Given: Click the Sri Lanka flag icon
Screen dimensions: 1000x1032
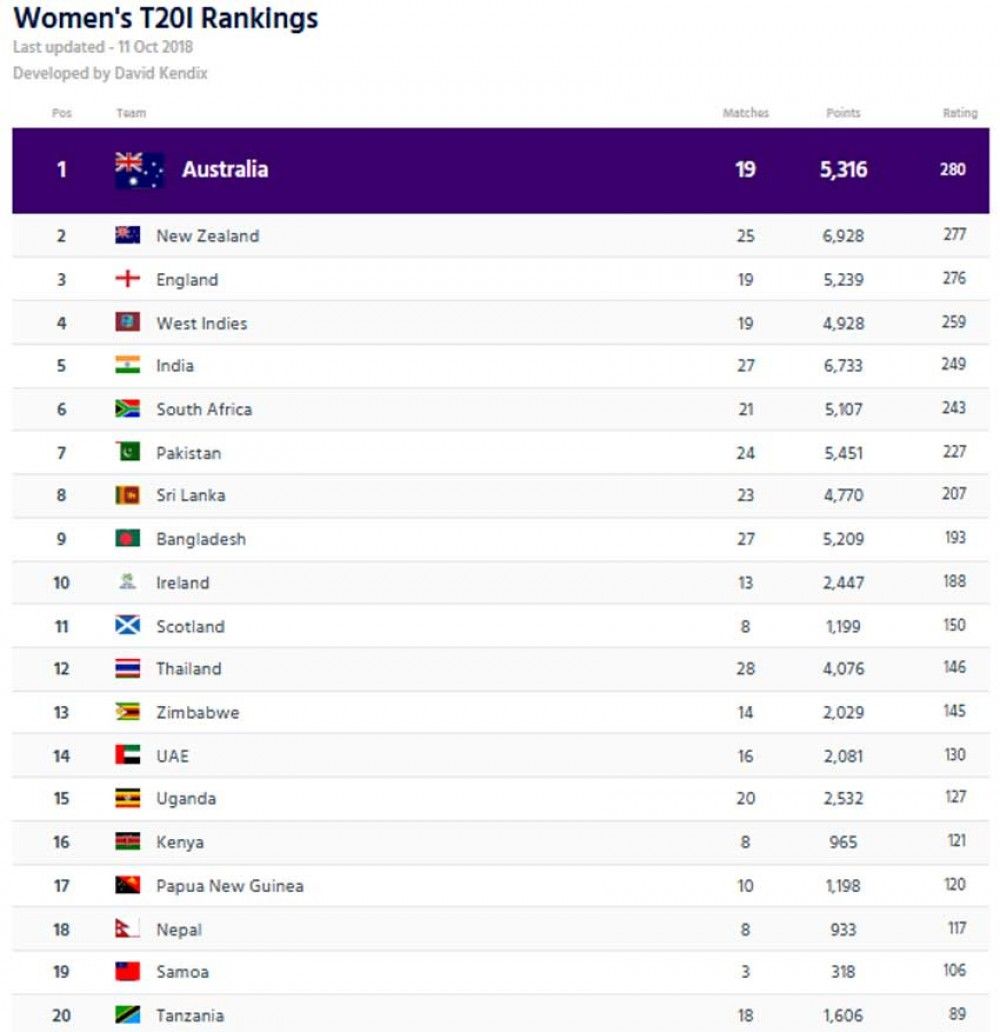Looking at the screenshot, I should [x=127, y=495].
